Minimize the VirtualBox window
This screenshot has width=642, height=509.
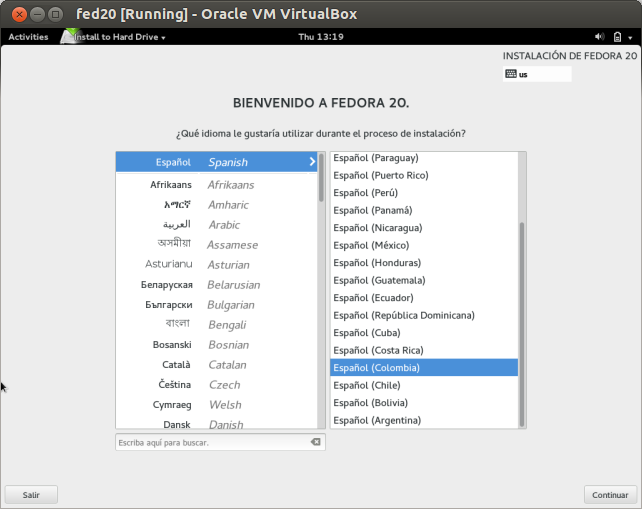pyautogui.click(x=37, y=14)
